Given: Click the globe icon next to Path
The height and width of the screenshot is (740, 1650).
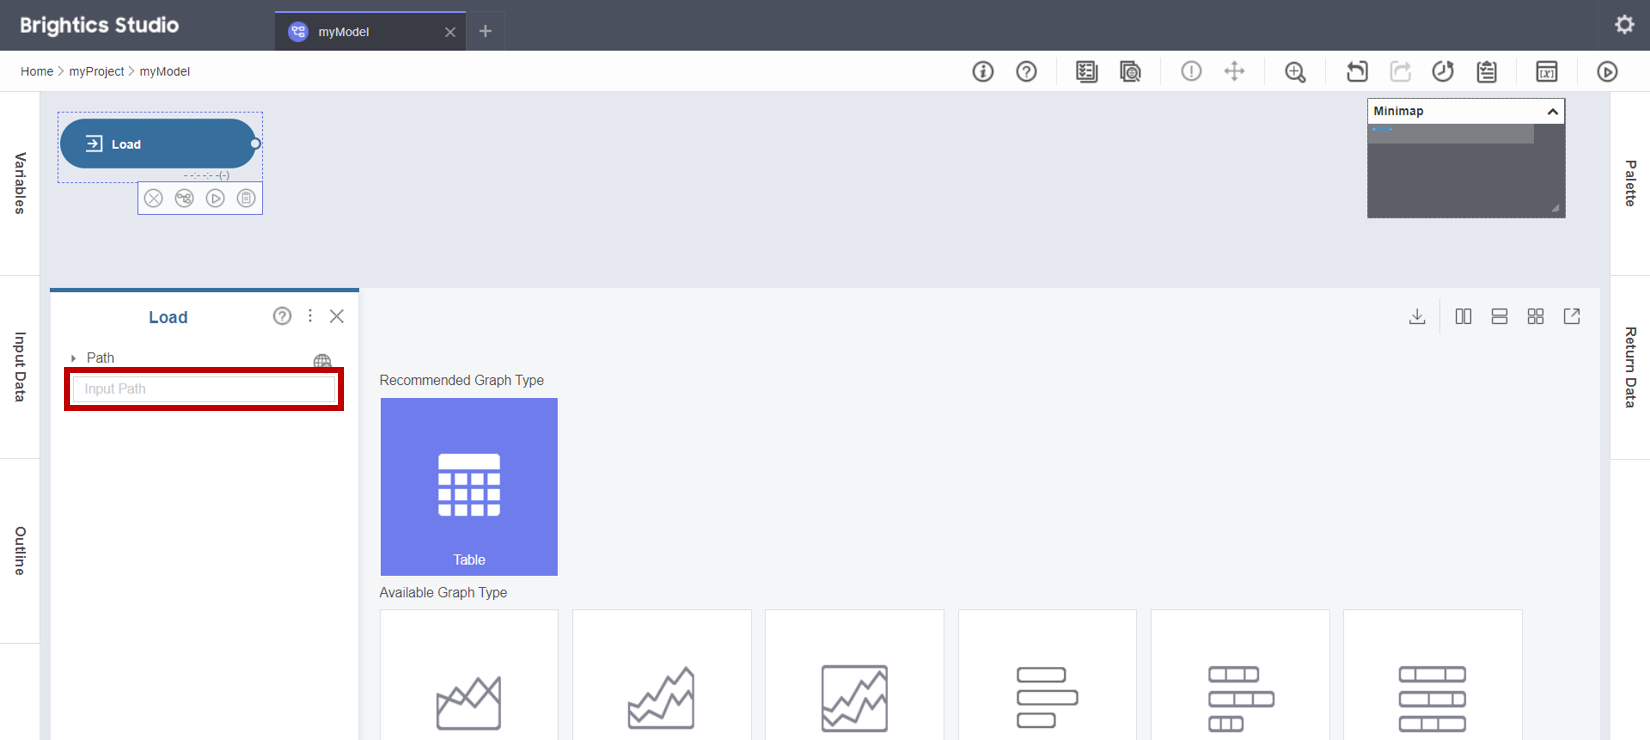Looking at the screenshot, I should point(322,361).
